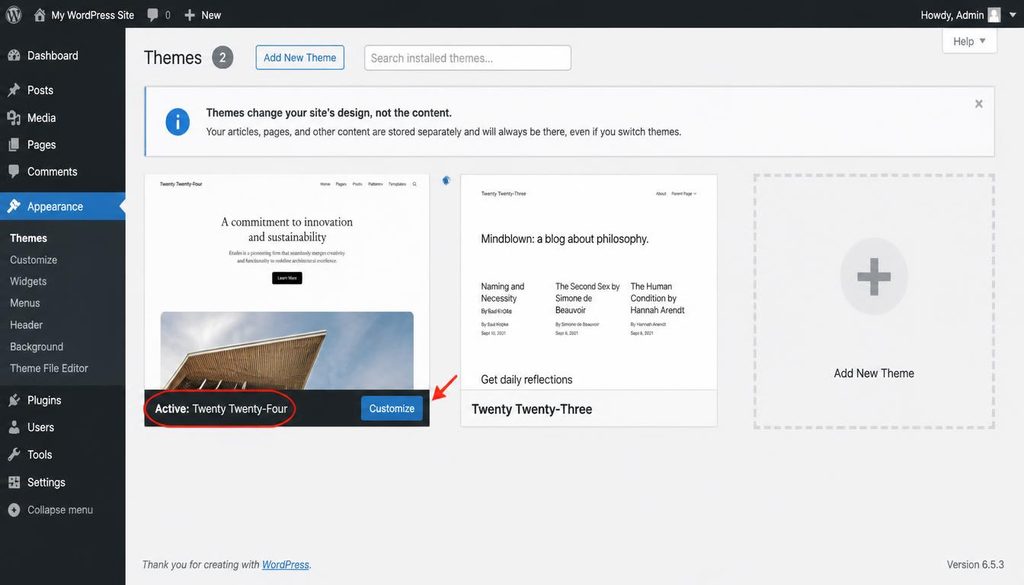The width and height of the screenshot is (1024, 585).
Task: Open the Settings menu
Action: (x=46, y=482)
